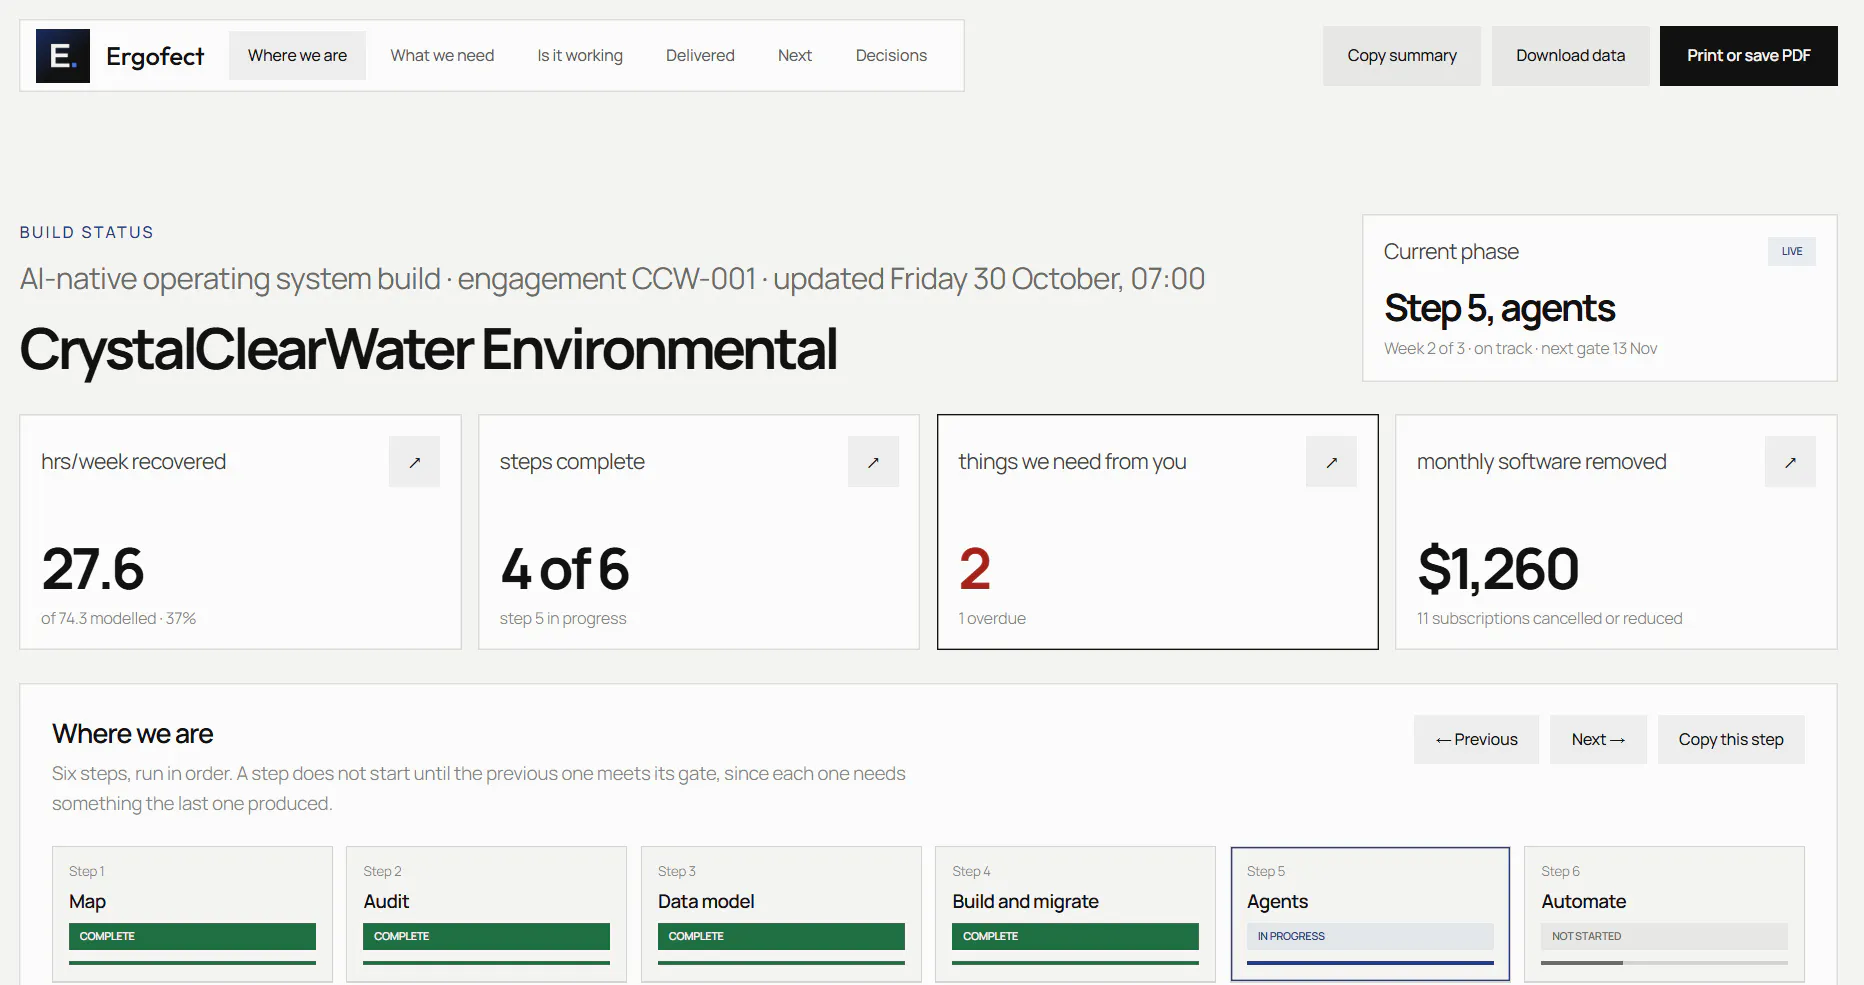Select the Step 6 Automate card

tap(1664, 914)
